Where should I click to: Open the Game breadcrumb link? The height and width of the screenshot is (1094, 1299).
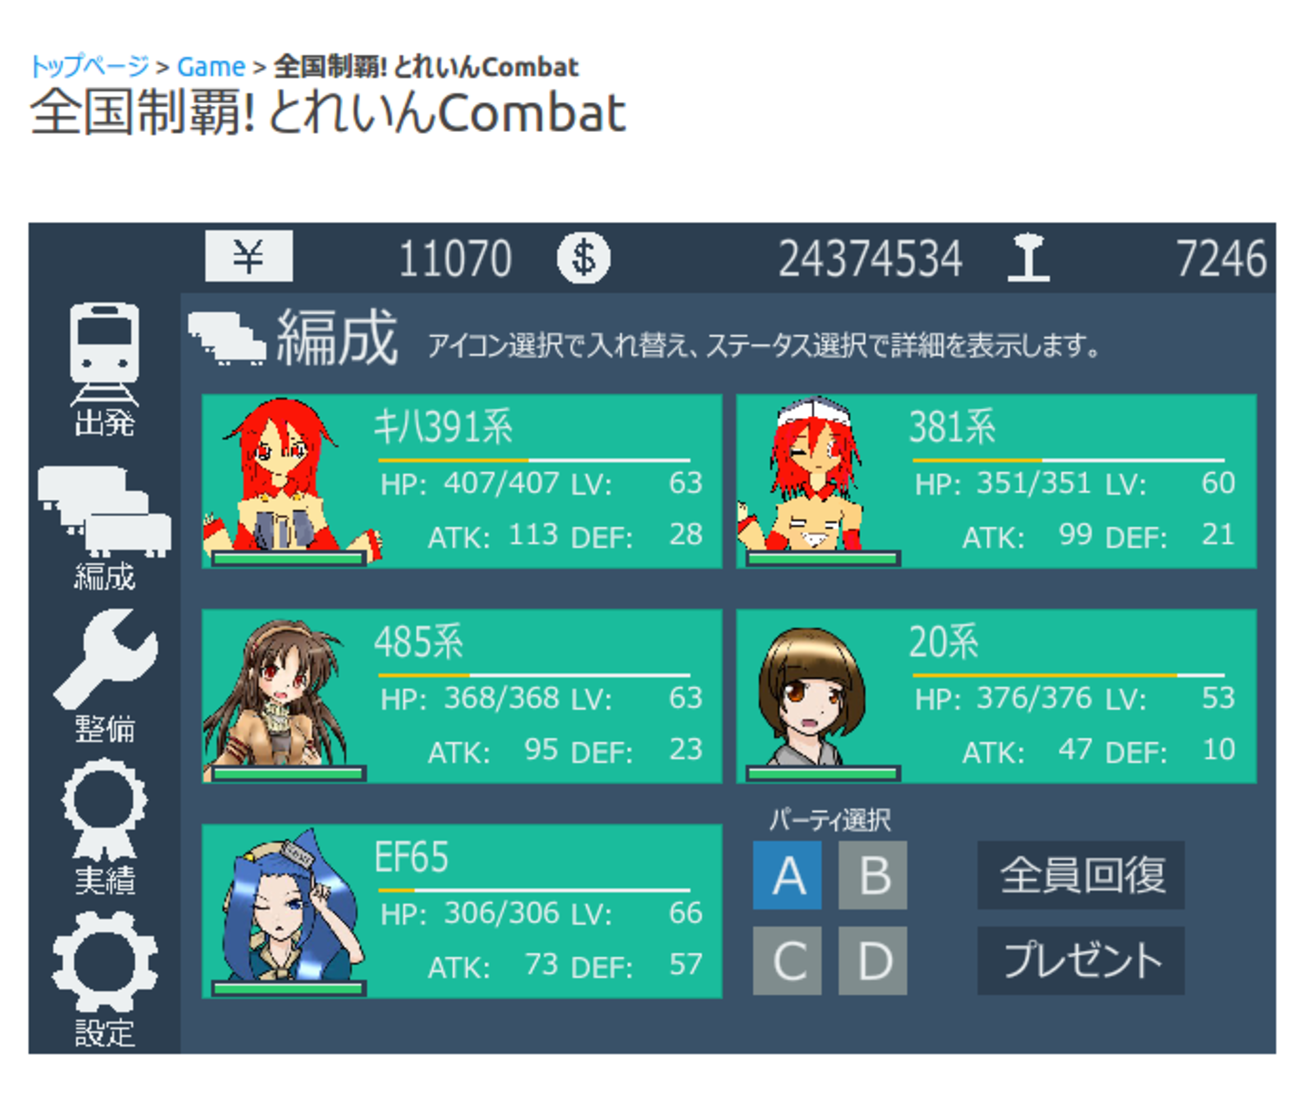211,67
